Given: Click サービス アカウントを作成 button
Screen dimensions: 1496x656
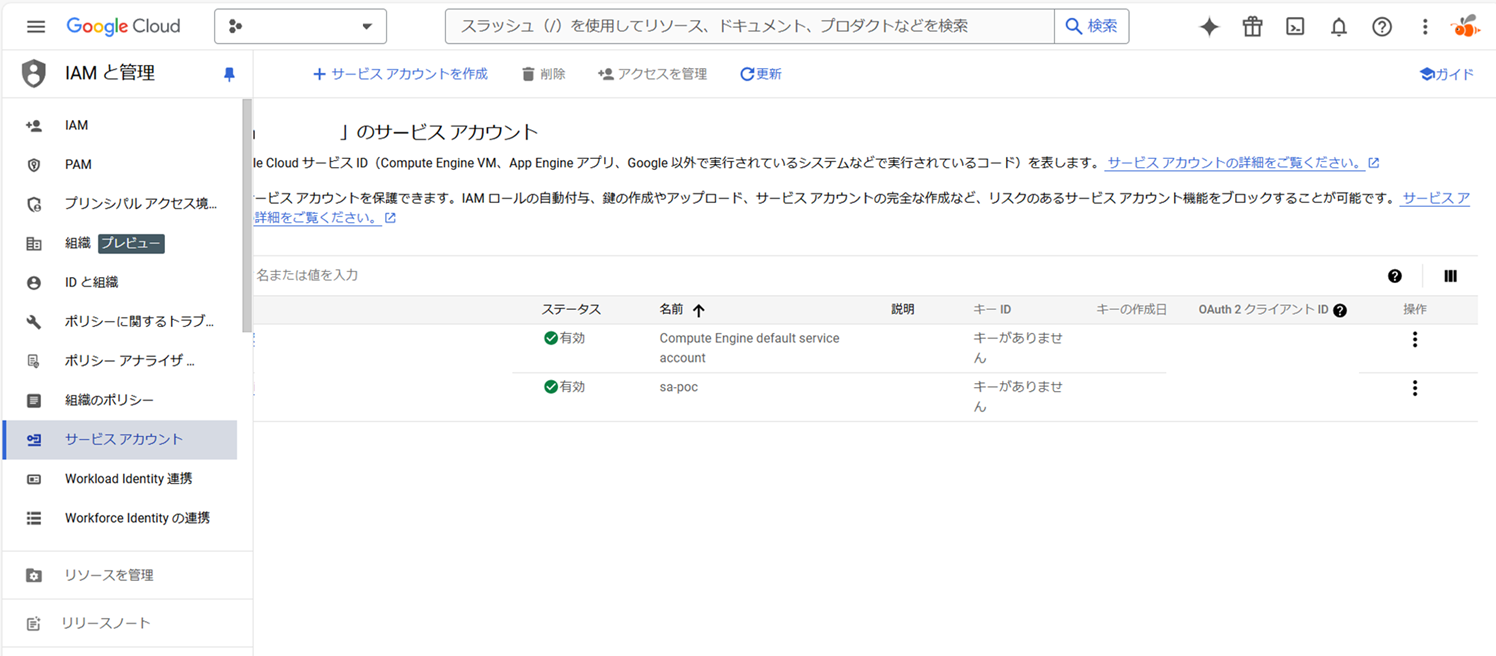Looking at the screenshot, I should click(x=400, y=74).
